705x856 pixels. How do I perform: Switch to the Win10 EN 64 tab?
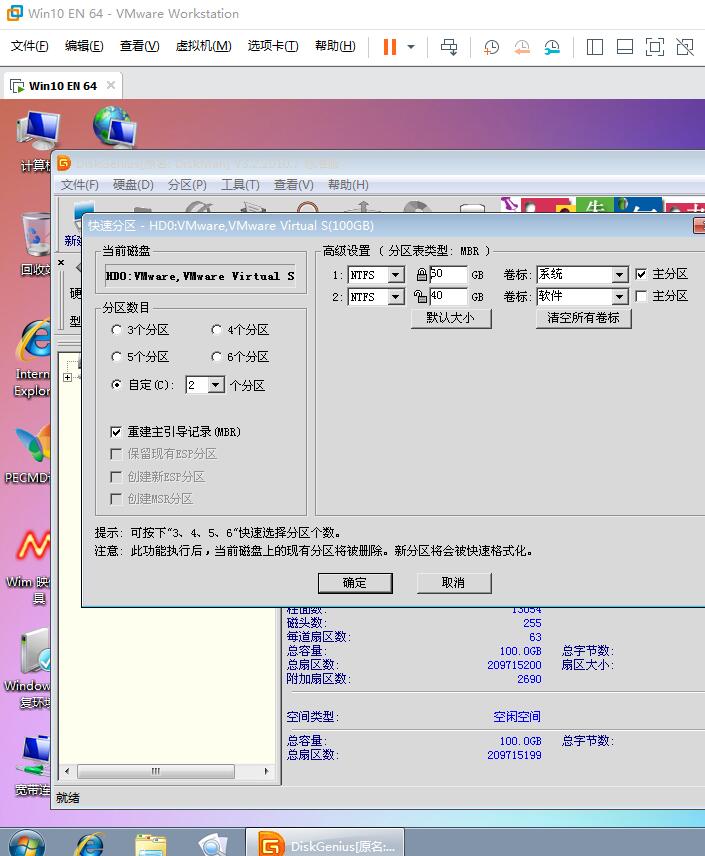pos(62,86)
